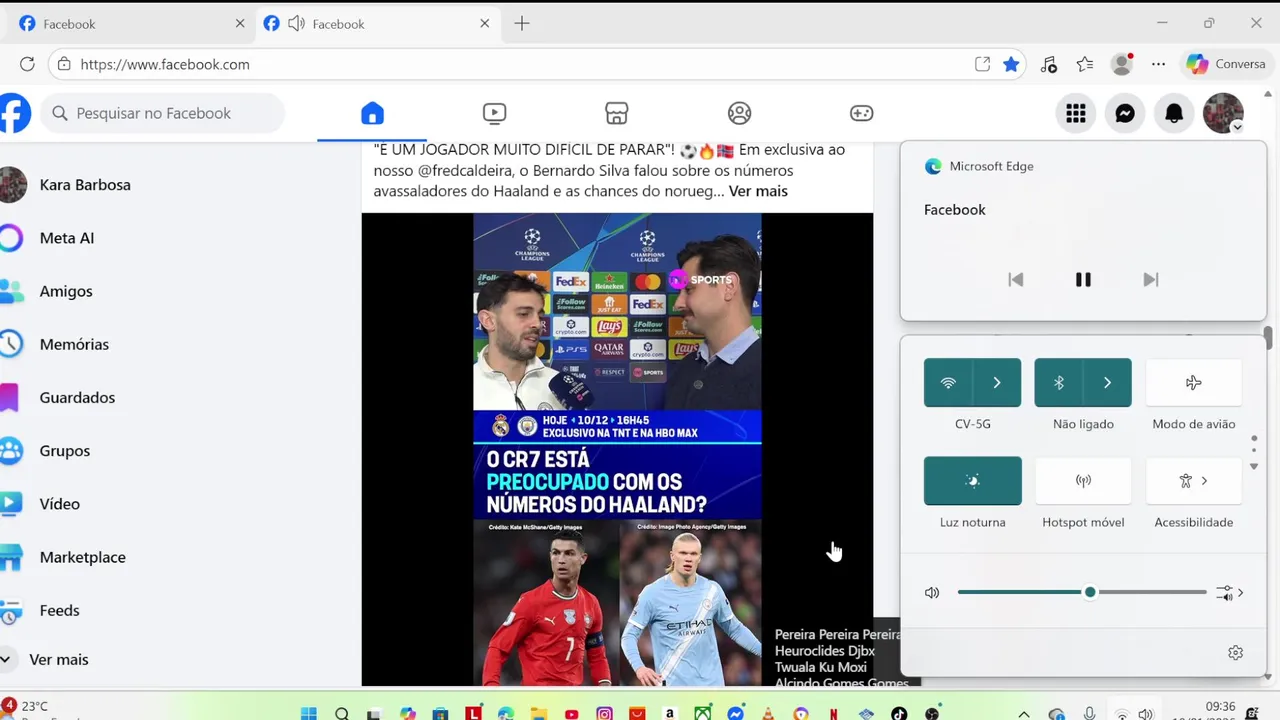Mute the speaker volume icon

click(x=932, y=592)
